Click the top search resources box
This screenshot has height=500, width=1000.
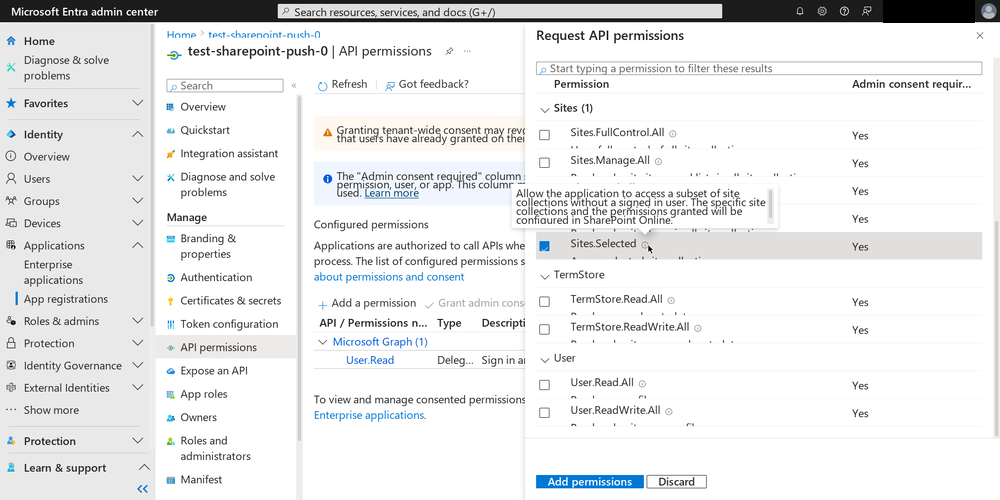point(500,11)
